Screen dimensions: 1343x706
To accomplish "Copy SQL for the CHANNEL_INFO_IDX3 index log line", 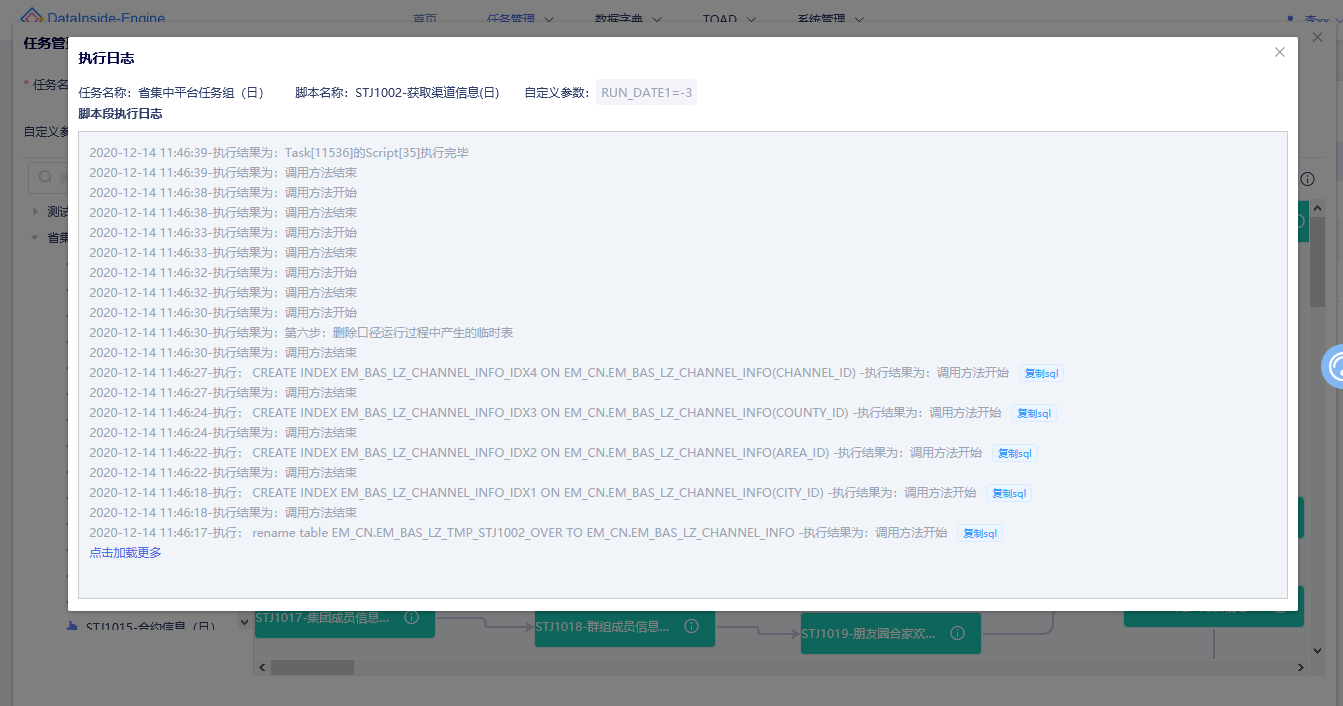I will 1034,413.
